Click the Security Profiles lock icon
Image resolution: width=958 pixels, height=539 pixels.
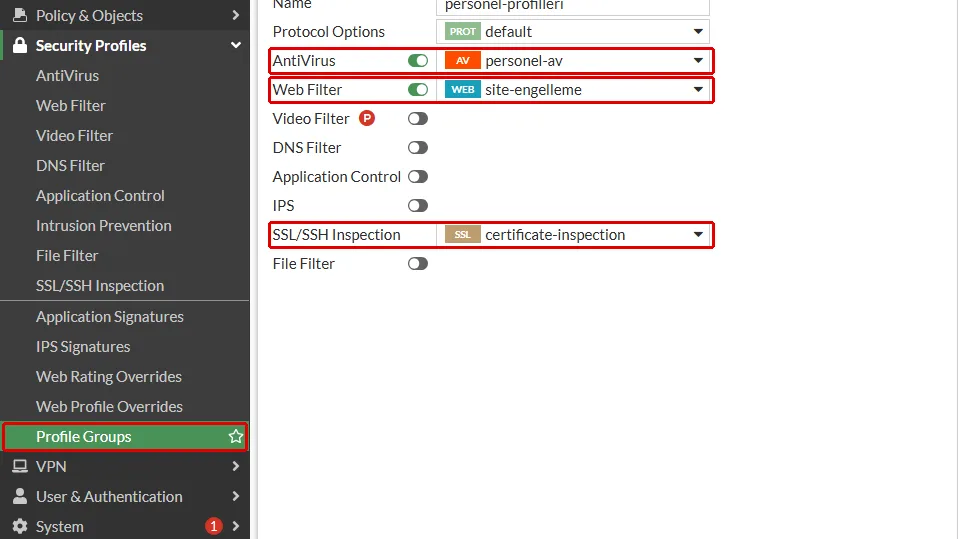click(20, 45)
